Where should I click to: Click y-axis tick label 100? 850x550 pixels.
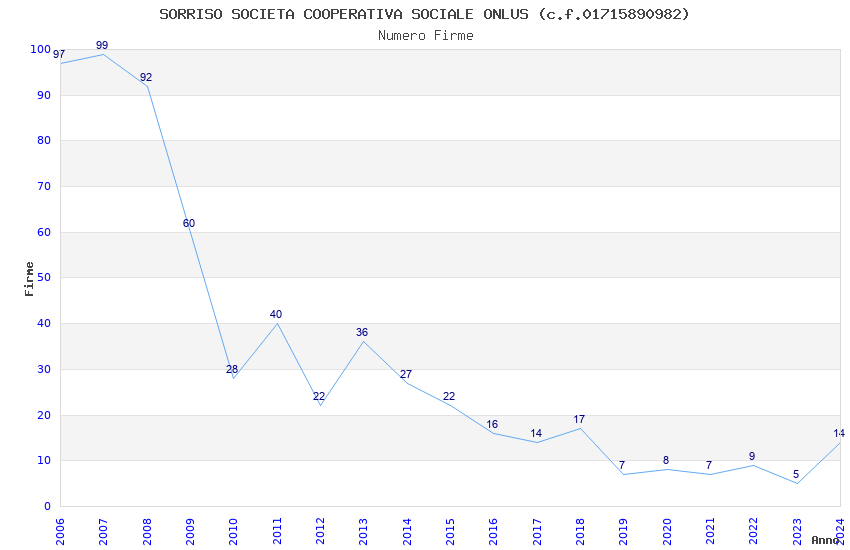[40, 49]
